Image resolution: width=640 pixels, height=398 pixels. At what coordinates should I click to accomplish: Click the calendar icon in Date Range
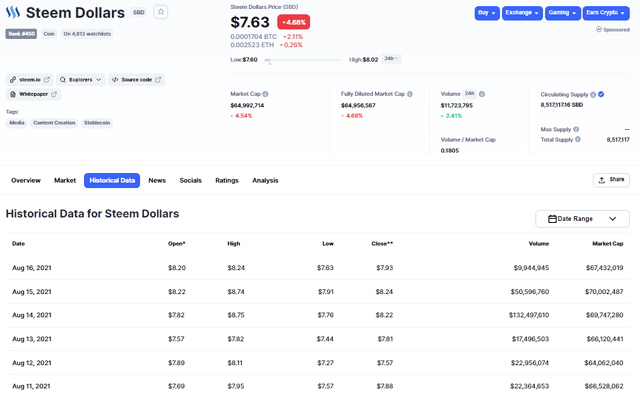click(552, 219)
